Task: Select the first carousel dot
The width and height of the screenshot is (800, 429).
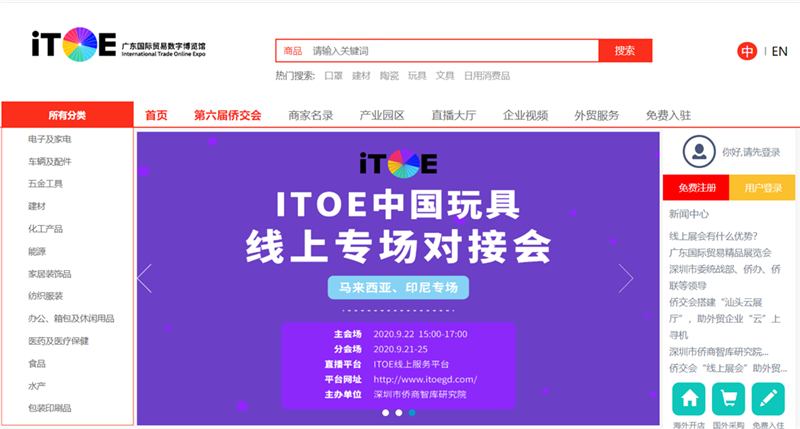Action: [x=385, y=413]
